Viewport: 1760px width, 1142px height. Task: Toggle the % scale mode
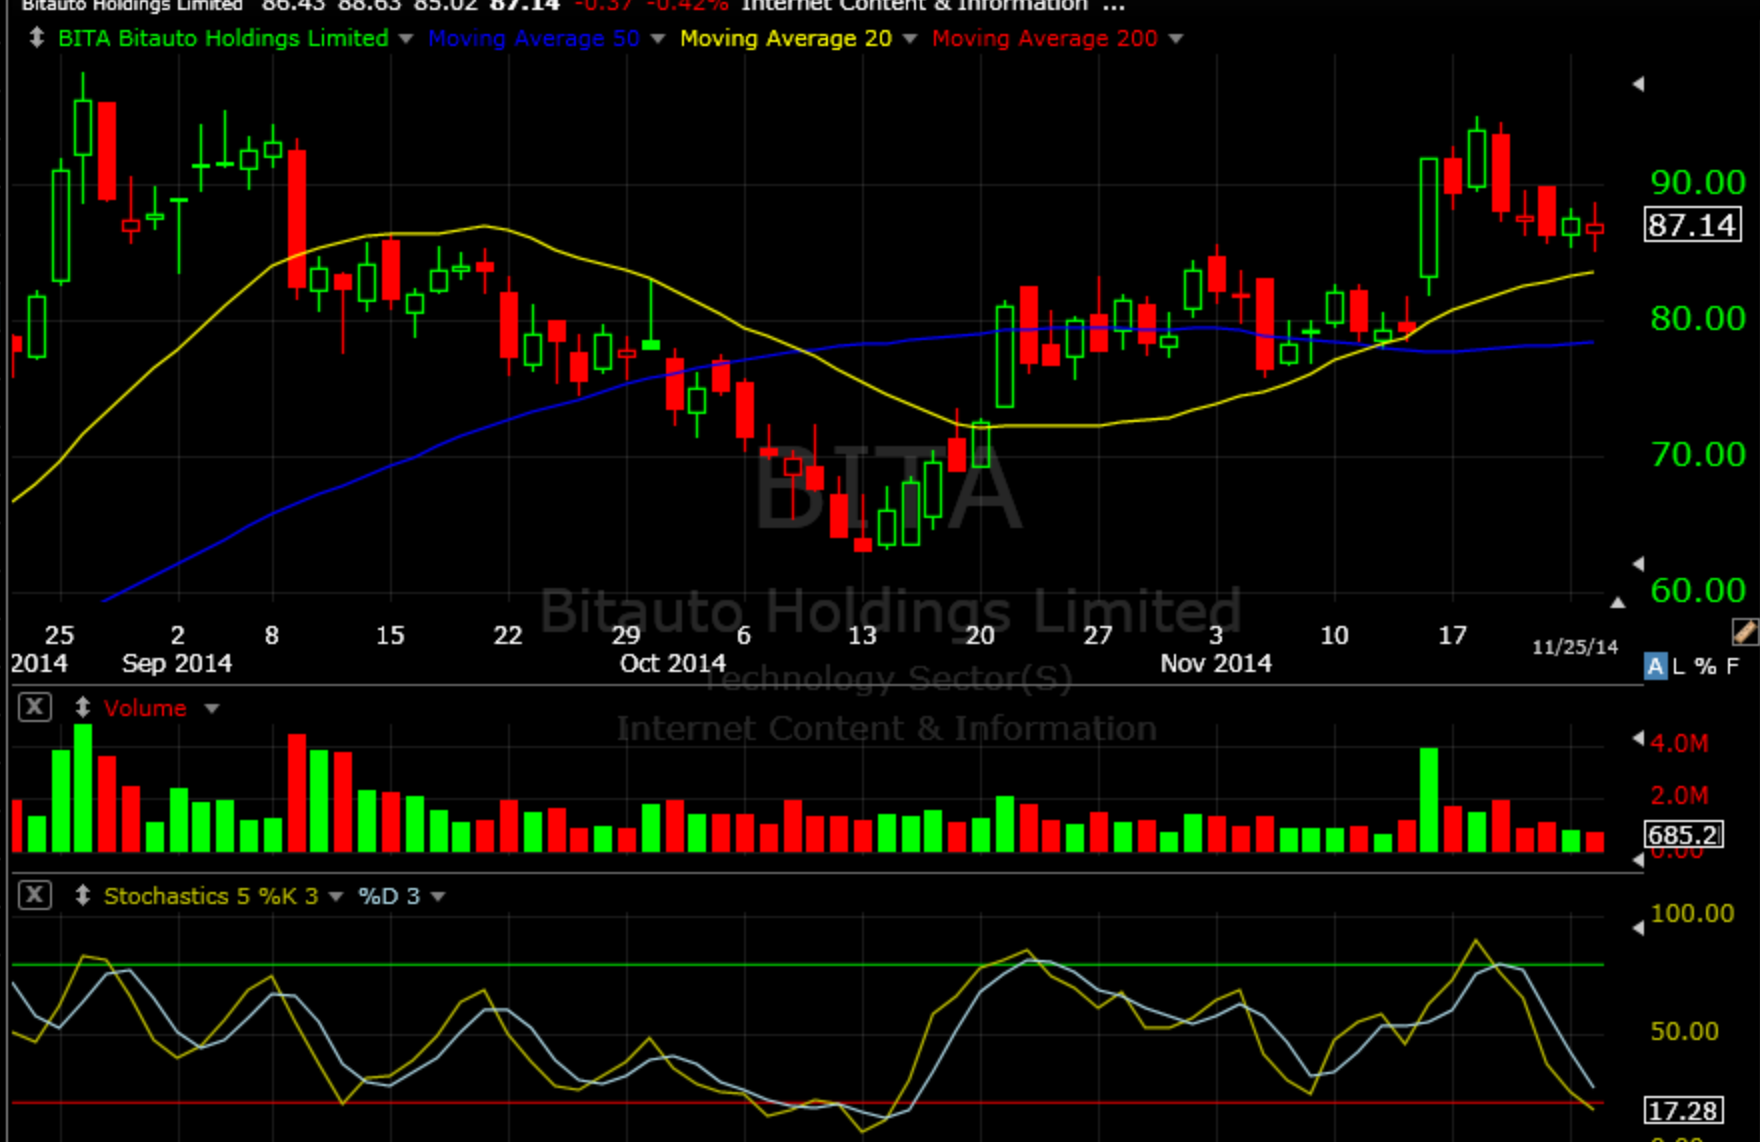tap(1706, 666)
